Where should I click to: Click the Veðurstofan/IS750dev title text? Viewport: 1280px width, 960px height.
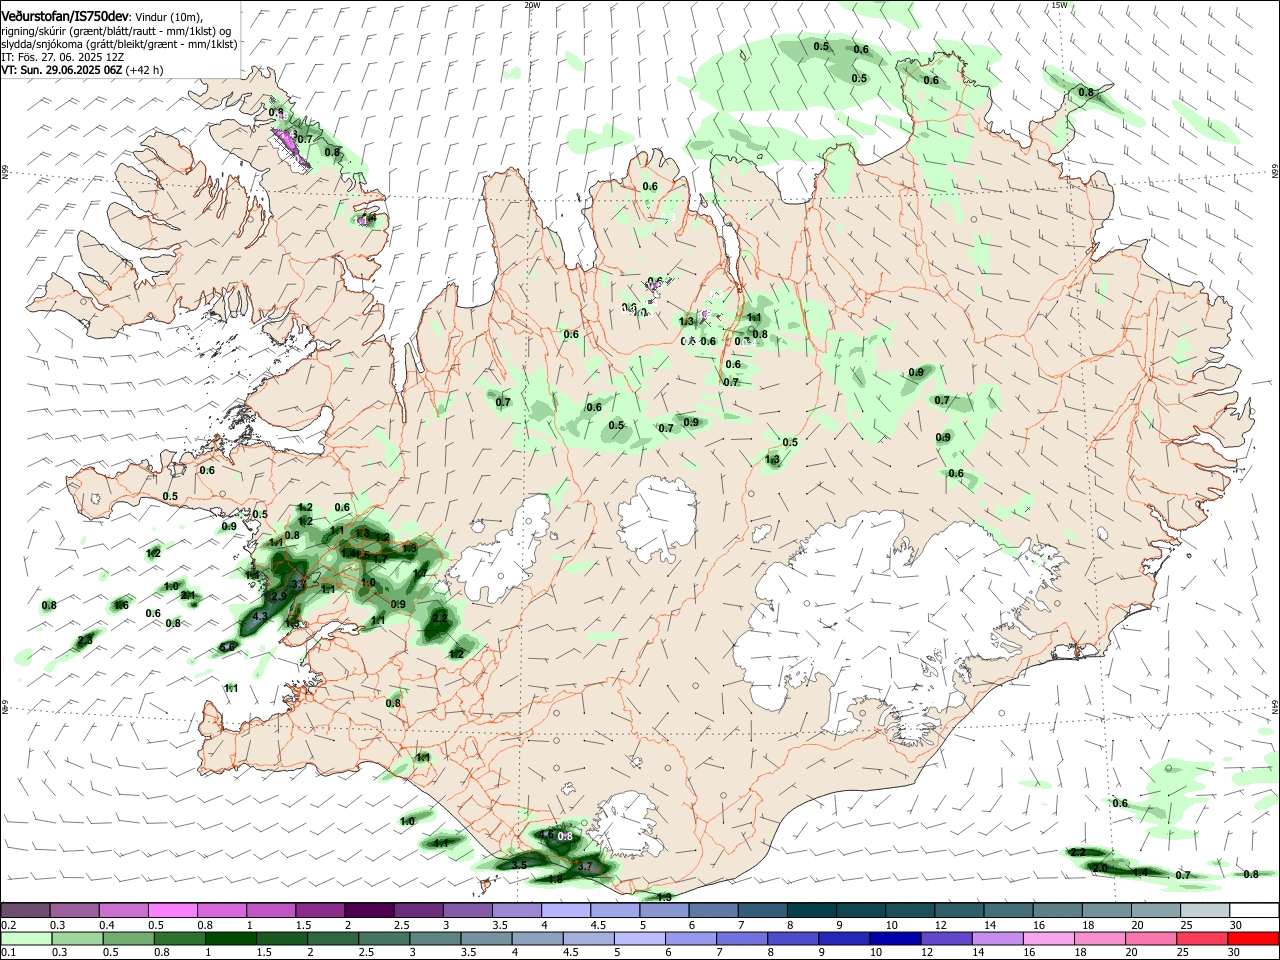coord(65,17)
